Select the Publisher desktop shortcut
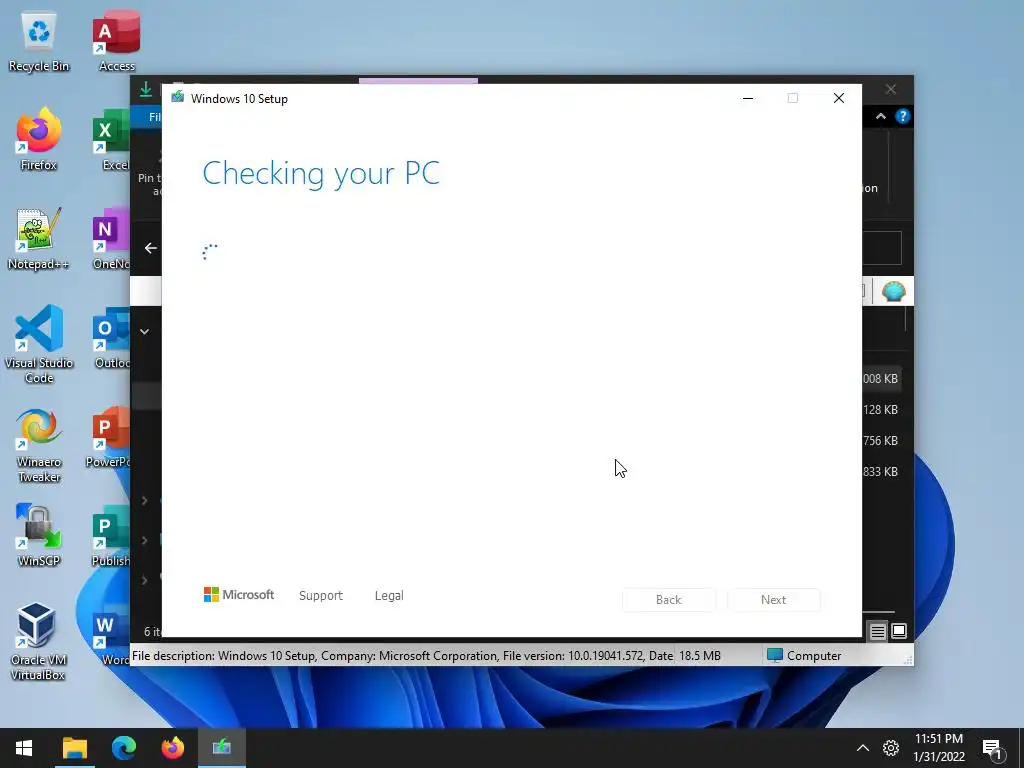Screen dimensions: 1024x768 tap(110, 536)
